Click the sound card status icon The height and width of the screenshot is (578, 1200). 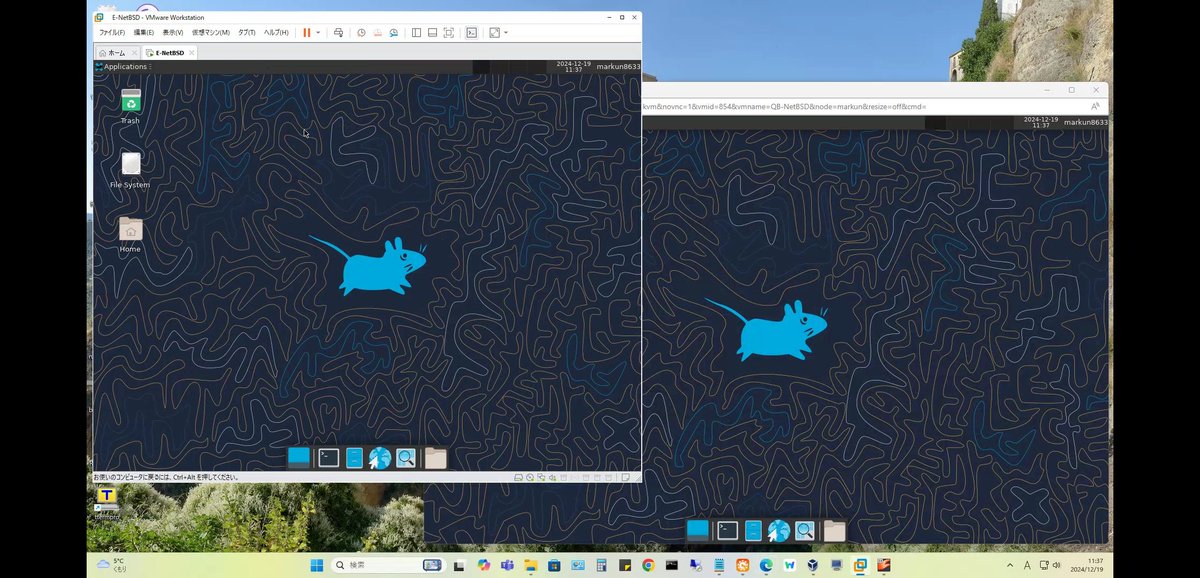point(552,477)
